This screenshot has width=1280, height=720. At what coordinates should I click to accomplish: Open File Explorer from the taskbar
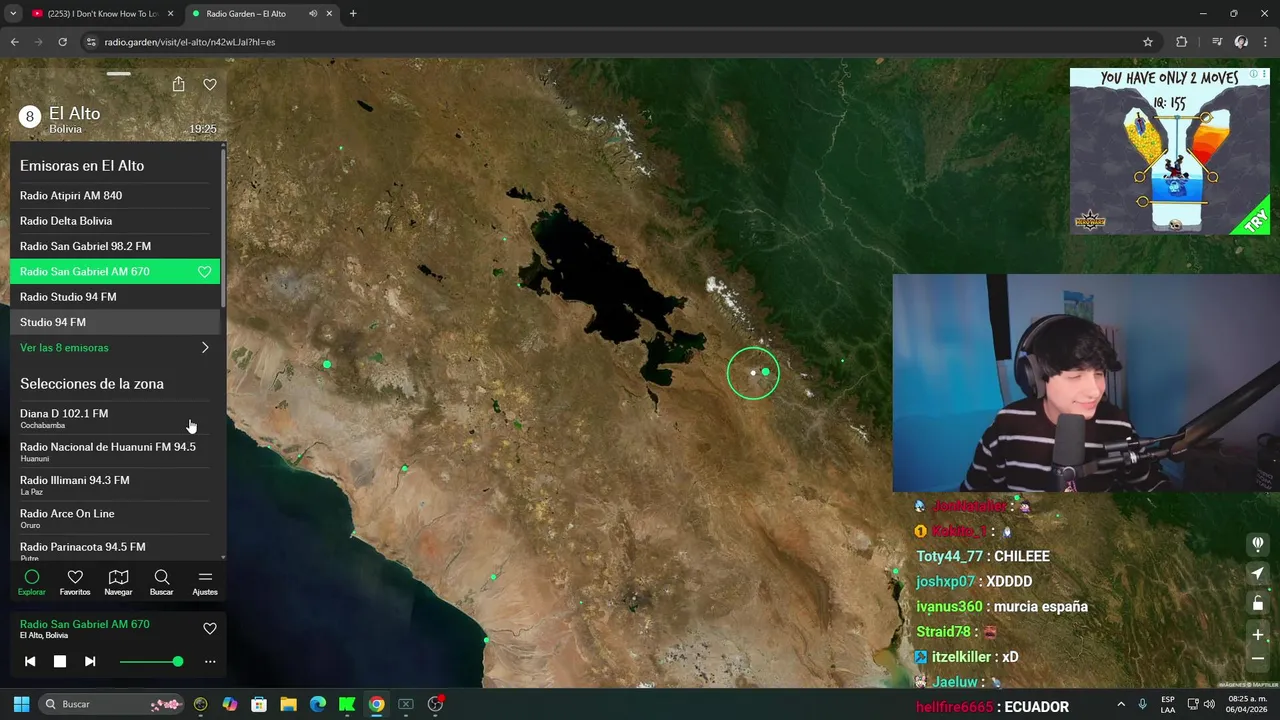click(288, 704)
